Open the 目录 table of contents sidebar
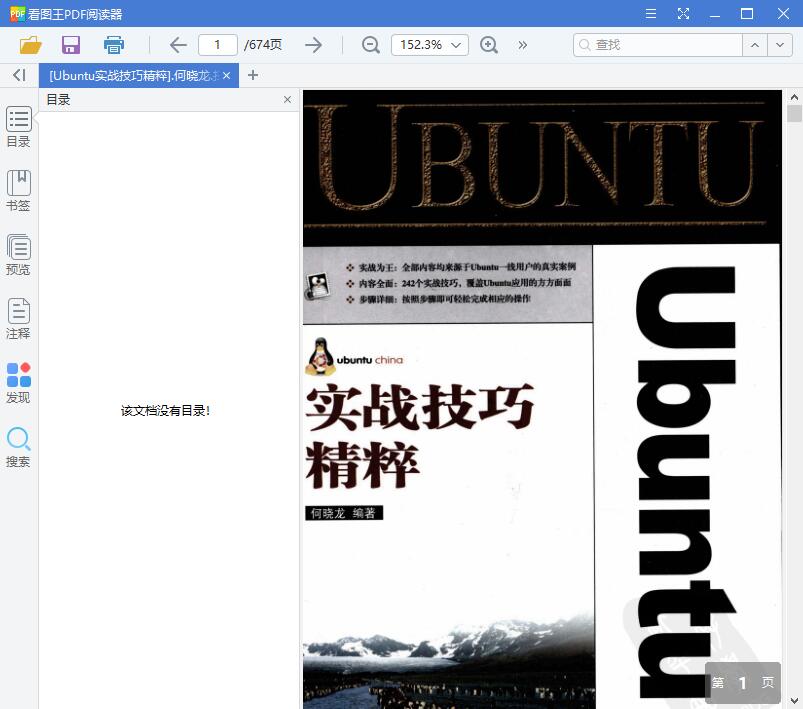The width and height of the screenshot is (803, 709). 18,127
